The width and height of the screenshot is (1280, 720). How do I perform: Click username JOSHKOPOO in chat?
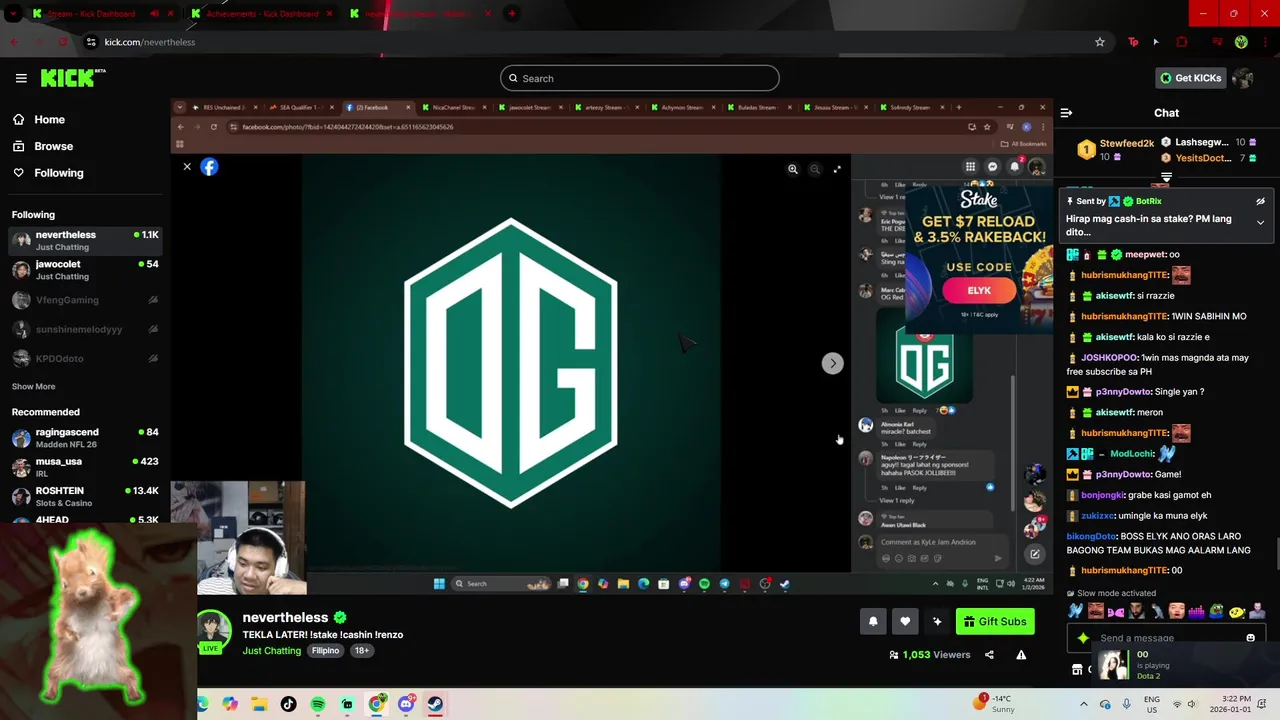[x=1110, y=358]
